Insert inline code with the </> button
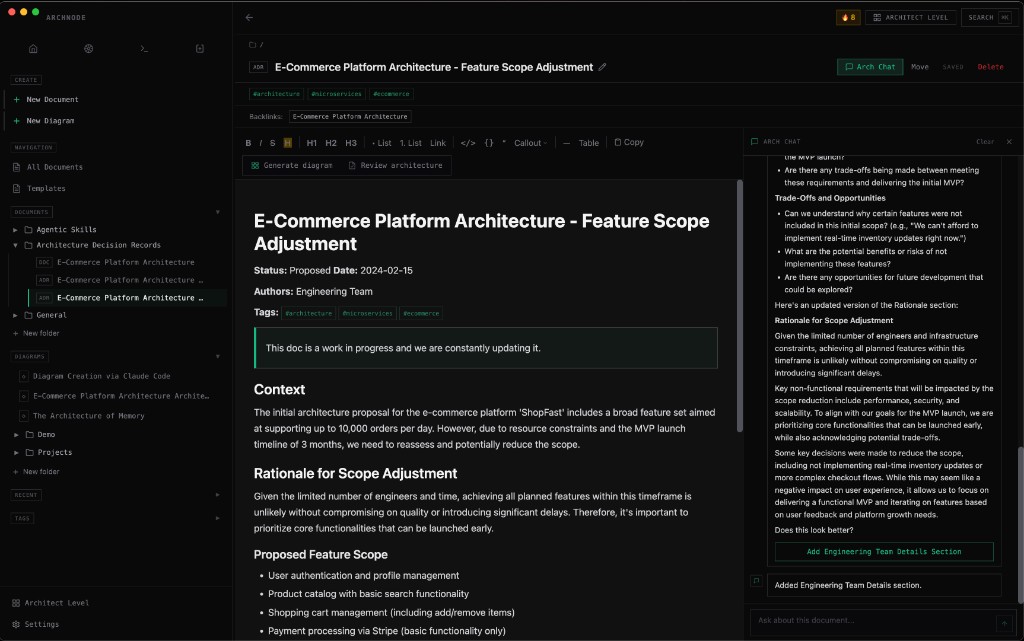This screenshot has height=641, width=1024. coord(468,142)
